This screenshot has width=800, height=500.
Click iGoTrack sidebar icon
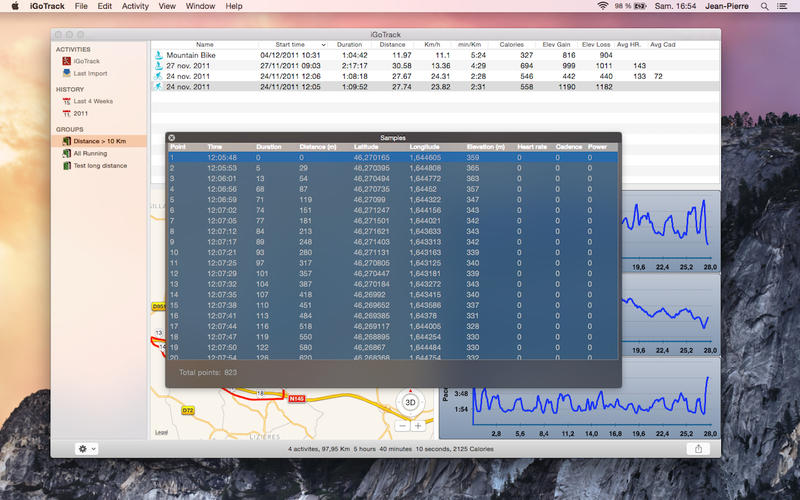pyautogui.click(x=66, y=61)
